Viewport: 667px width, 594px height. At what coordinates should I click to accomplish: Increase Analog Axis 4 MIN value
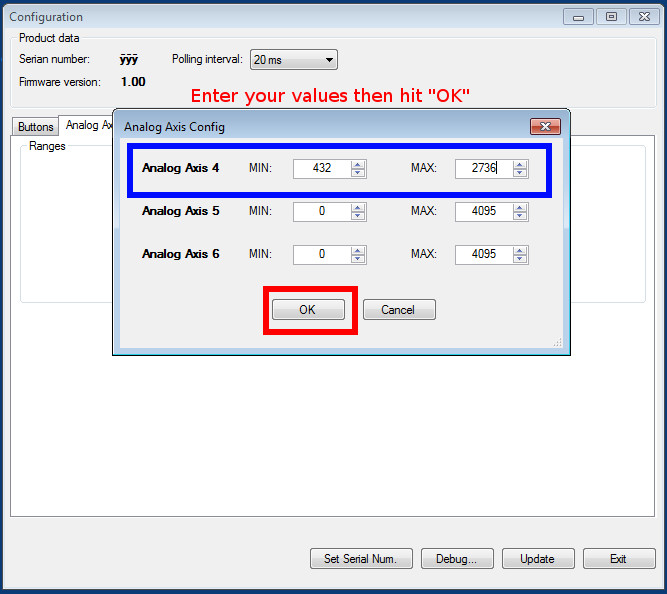[x=358, y=165]
